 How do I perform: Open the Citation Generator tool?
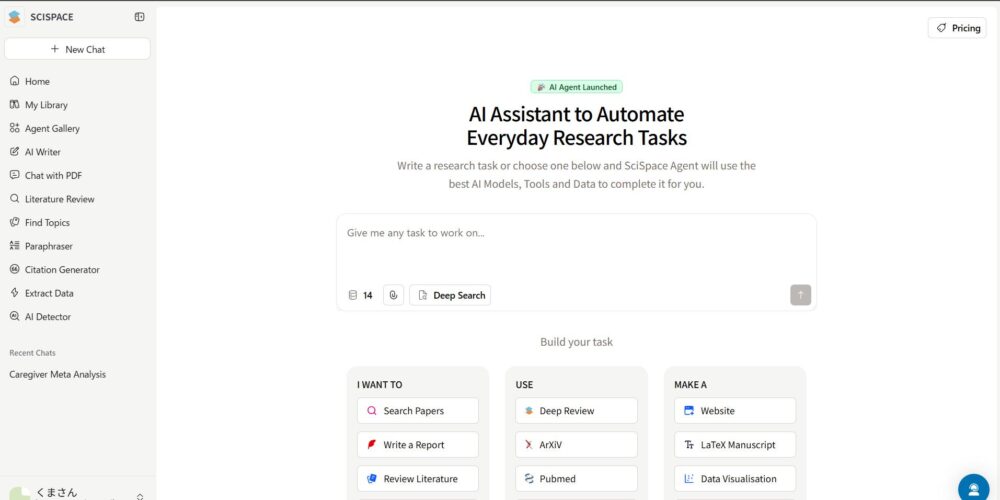pos(62,270)
